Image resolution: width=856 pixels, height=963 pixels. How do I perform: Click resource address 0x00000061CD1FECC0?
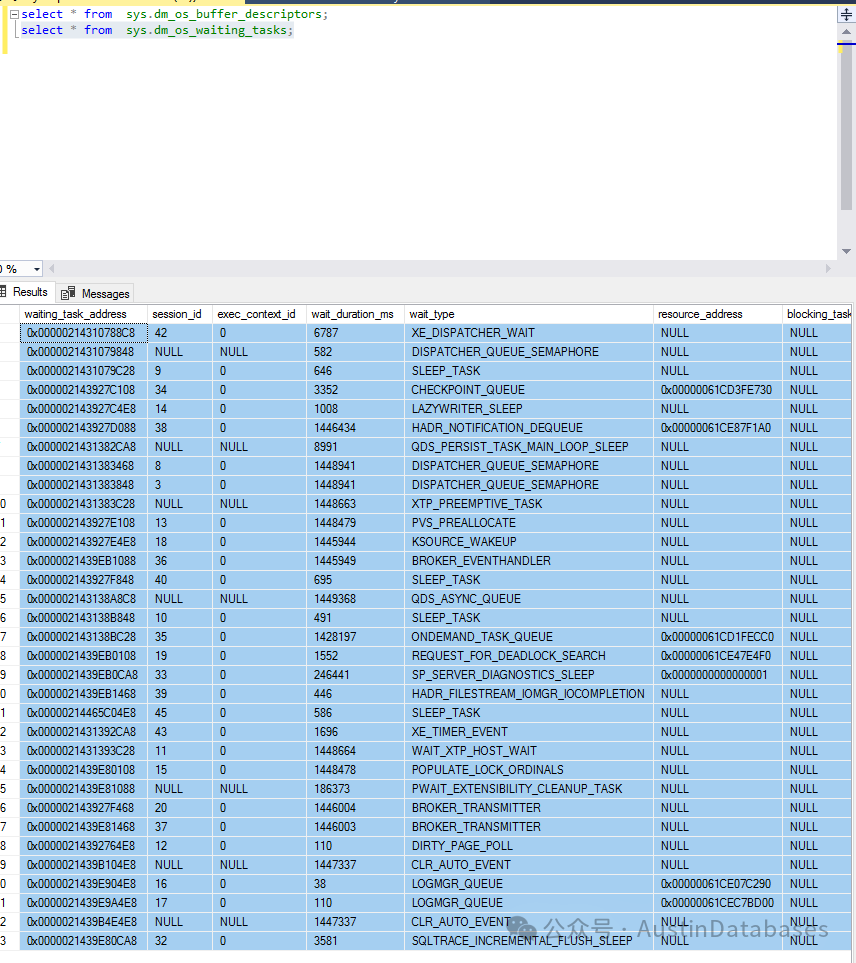[718, 637]
